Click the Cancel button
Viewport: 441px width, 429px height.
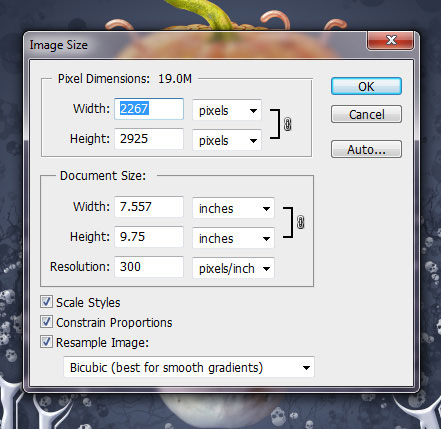click(366, 114)
